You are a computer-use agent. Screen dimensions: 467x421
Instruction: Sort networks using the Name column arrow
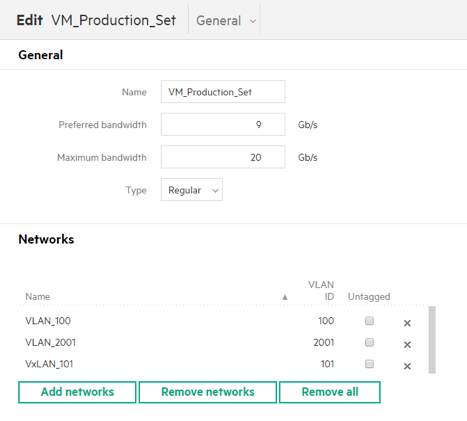point(285,297)
